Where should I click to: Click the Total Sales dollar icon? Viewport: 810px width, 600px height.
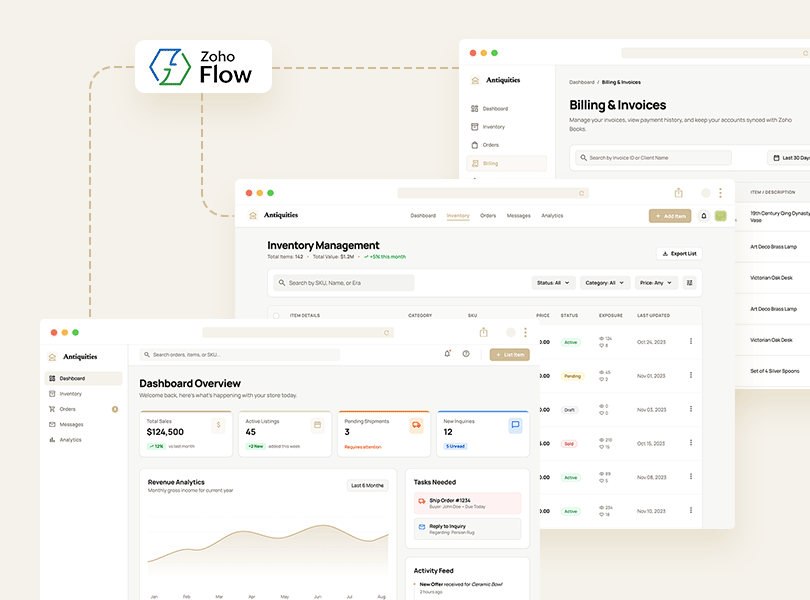click(x=218, y=425)
